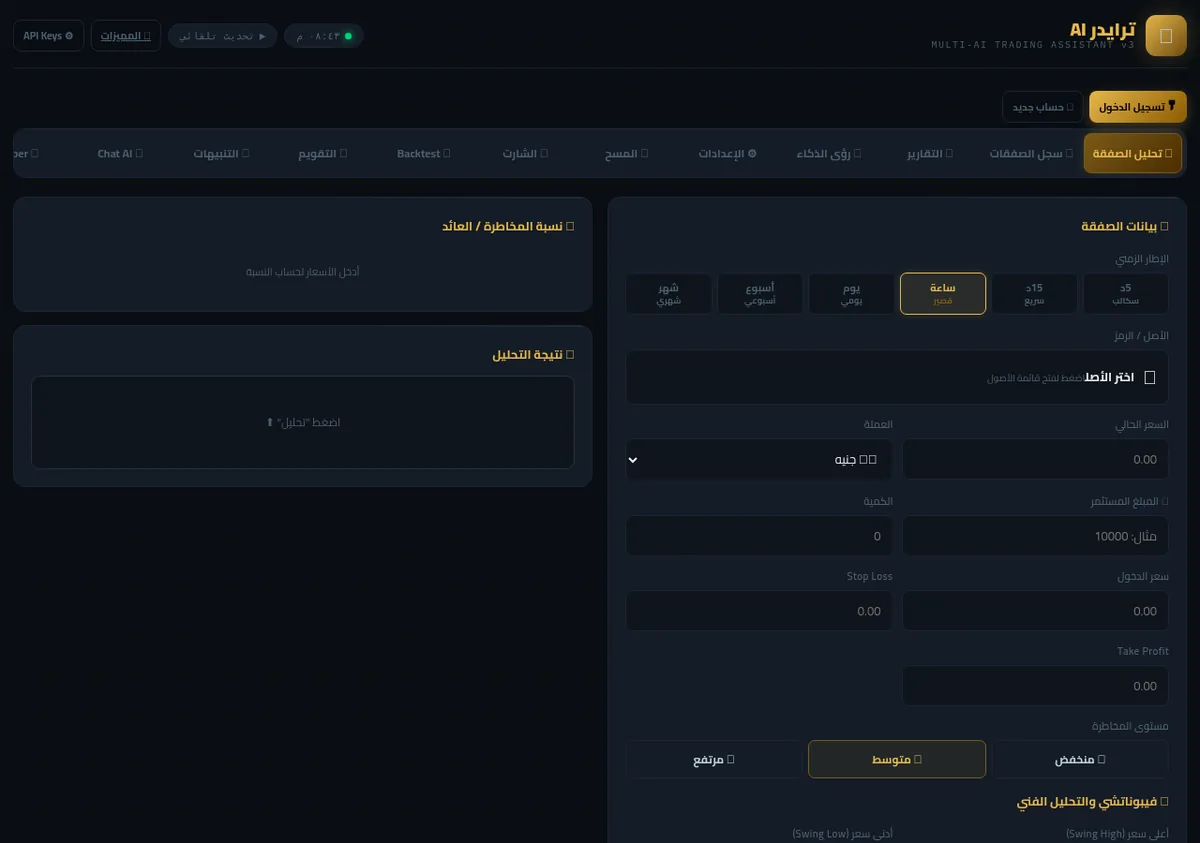1200x843 pixels.
Task: Click بيانات الصفقة section heading
Action: (1124, 227)
